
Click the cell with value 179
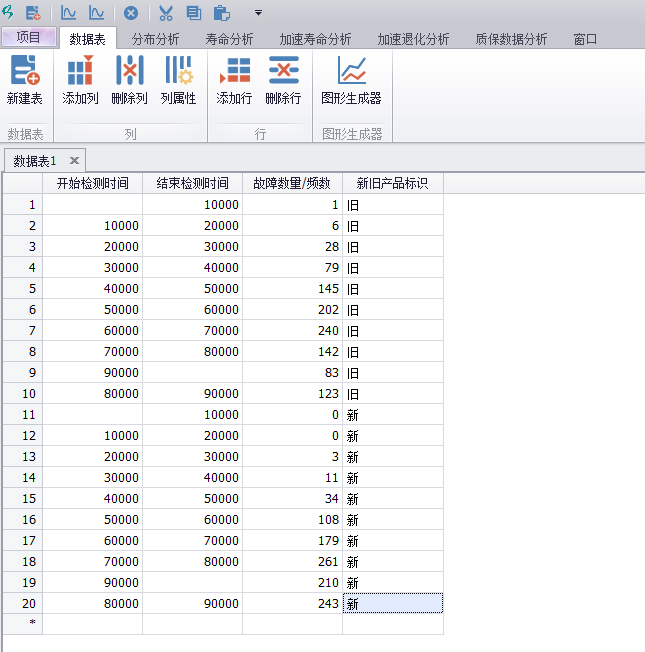tap(292, 541)
